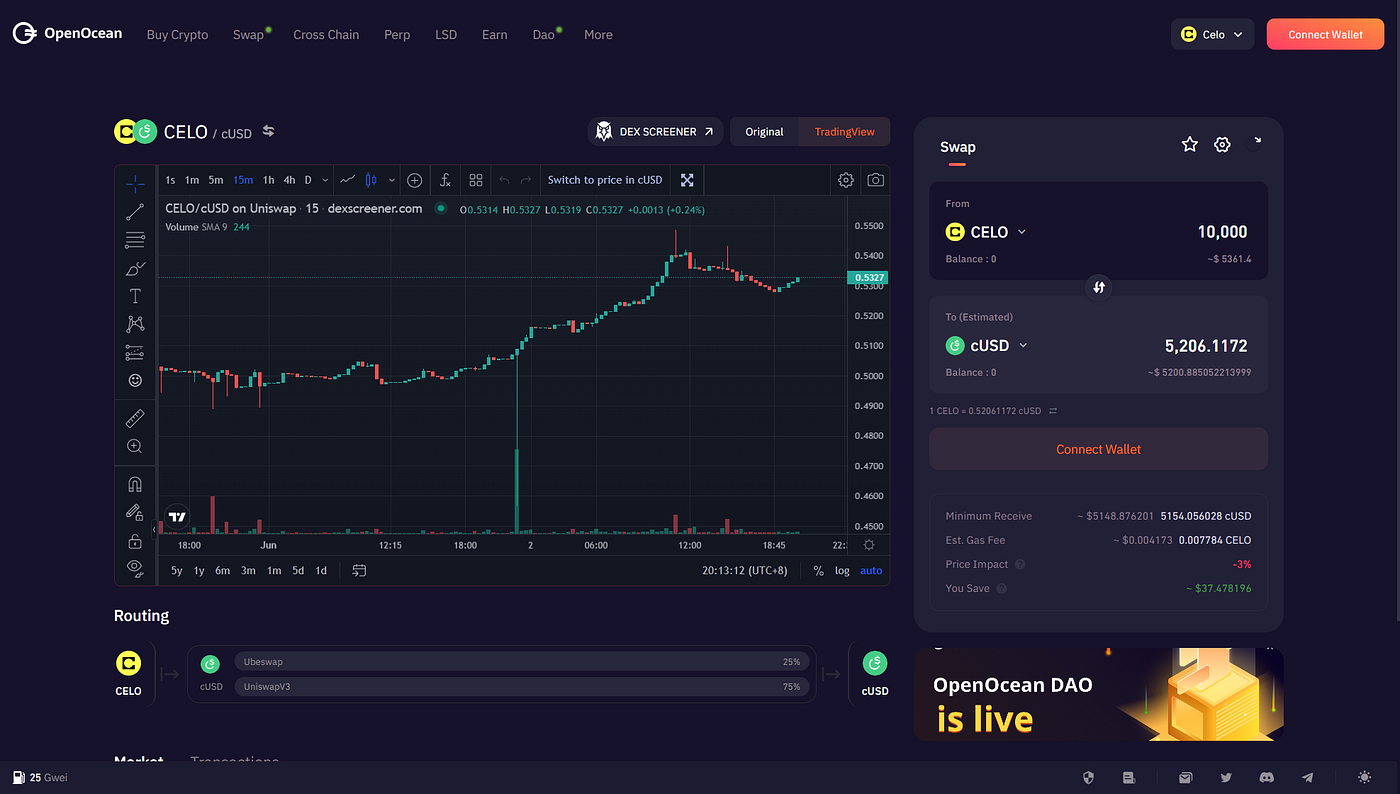Image resolution: width=1400 pixels, height=794 pixels.
Task: Toggle lock all drawing tools
Action: pos(135,541)
